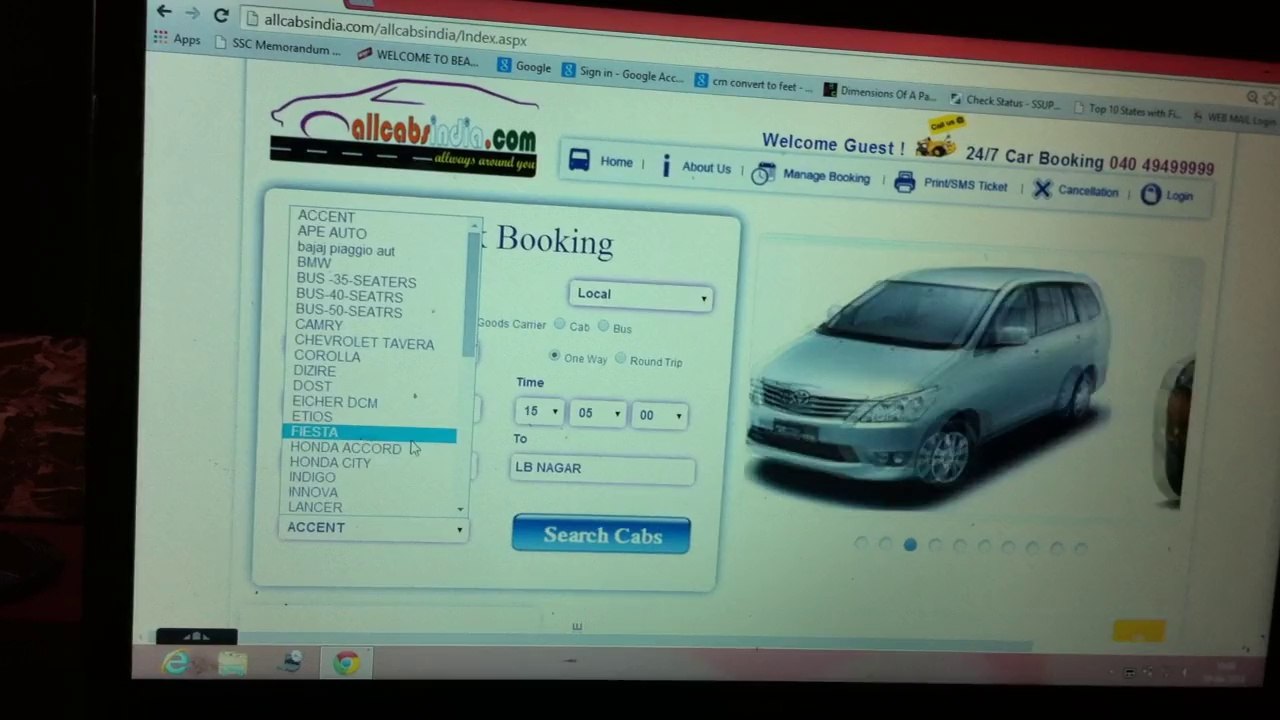The height and width of the screenshot is (720, 1280).
Task: Open the WELCOME TO BEA... bookmark
Action: [418, 57]
